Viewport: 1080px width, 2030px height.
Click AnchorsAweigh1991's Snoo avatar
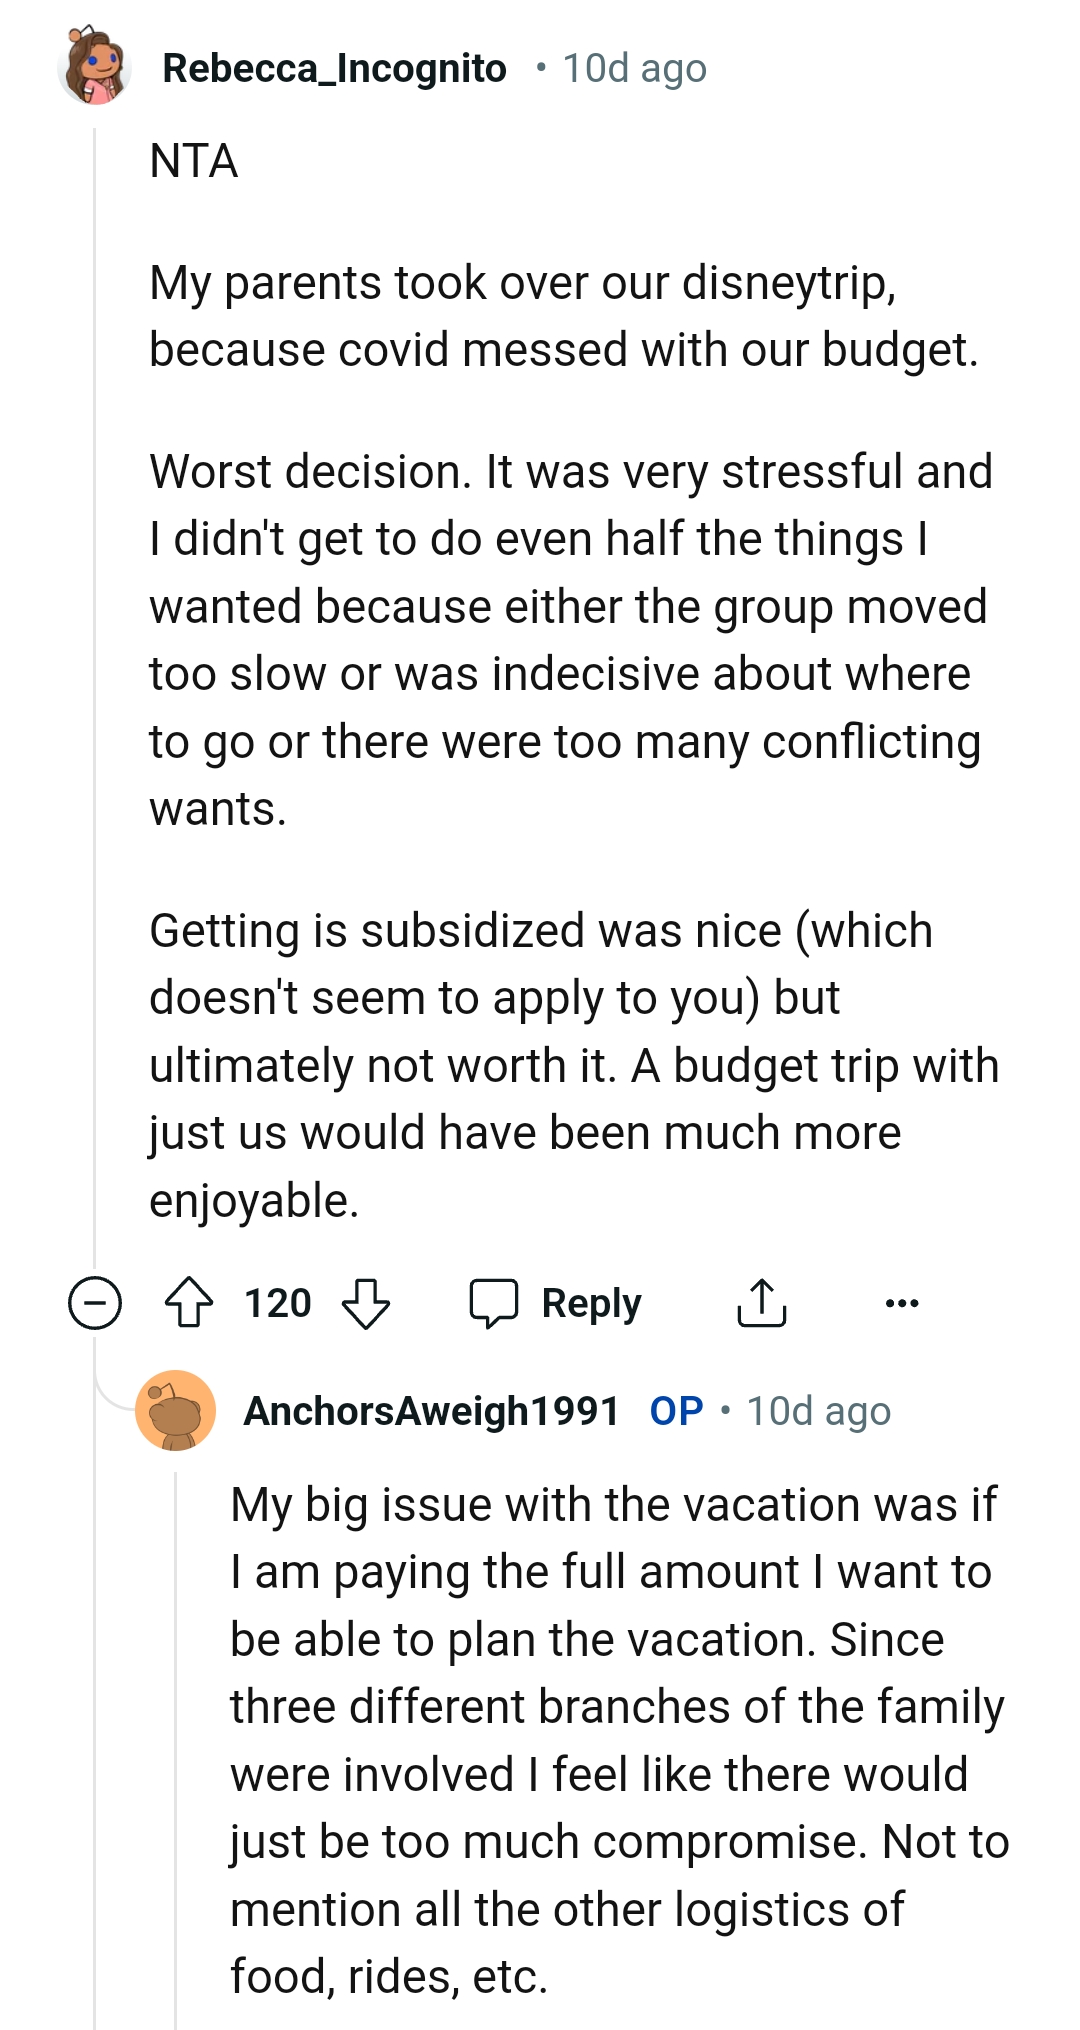[x=178, y=1412]
